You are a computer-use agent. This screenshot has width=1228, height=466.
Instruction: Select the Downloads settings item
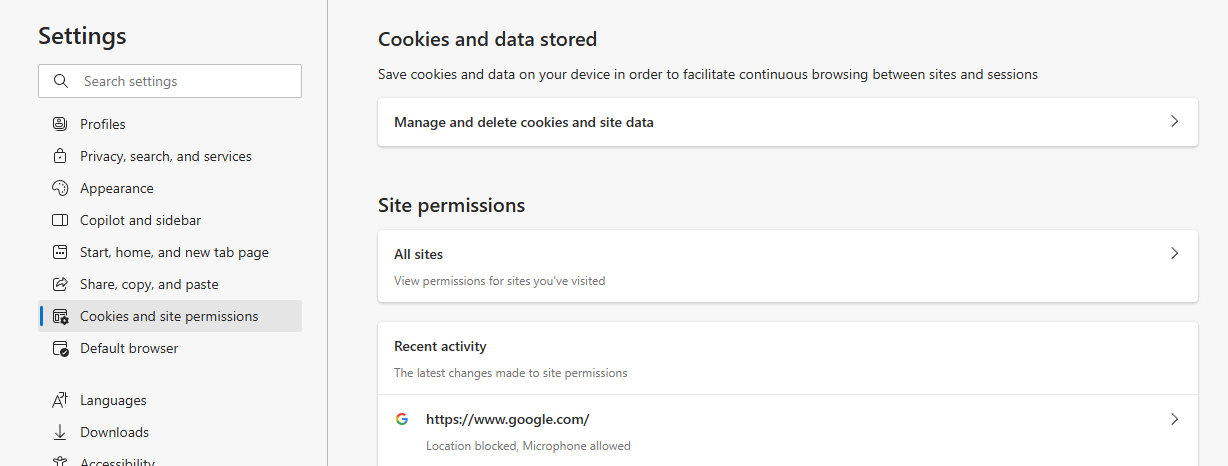point(114,432)
